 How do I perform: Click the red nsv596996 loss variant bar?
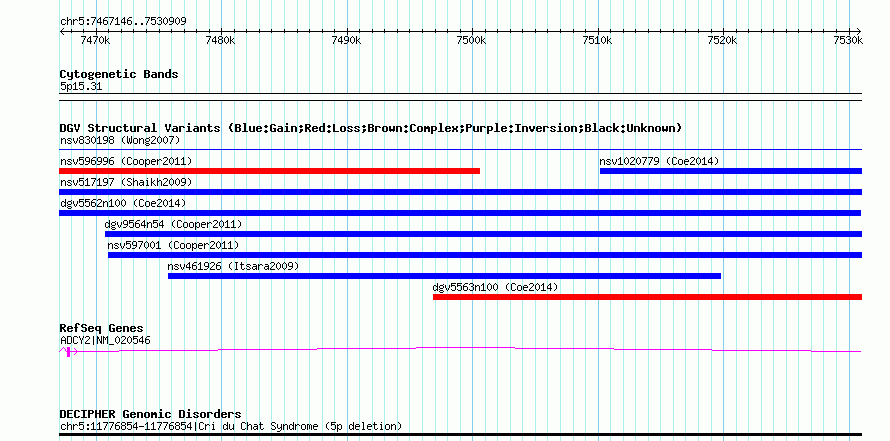pyautogui.click(x=270, y=171)
